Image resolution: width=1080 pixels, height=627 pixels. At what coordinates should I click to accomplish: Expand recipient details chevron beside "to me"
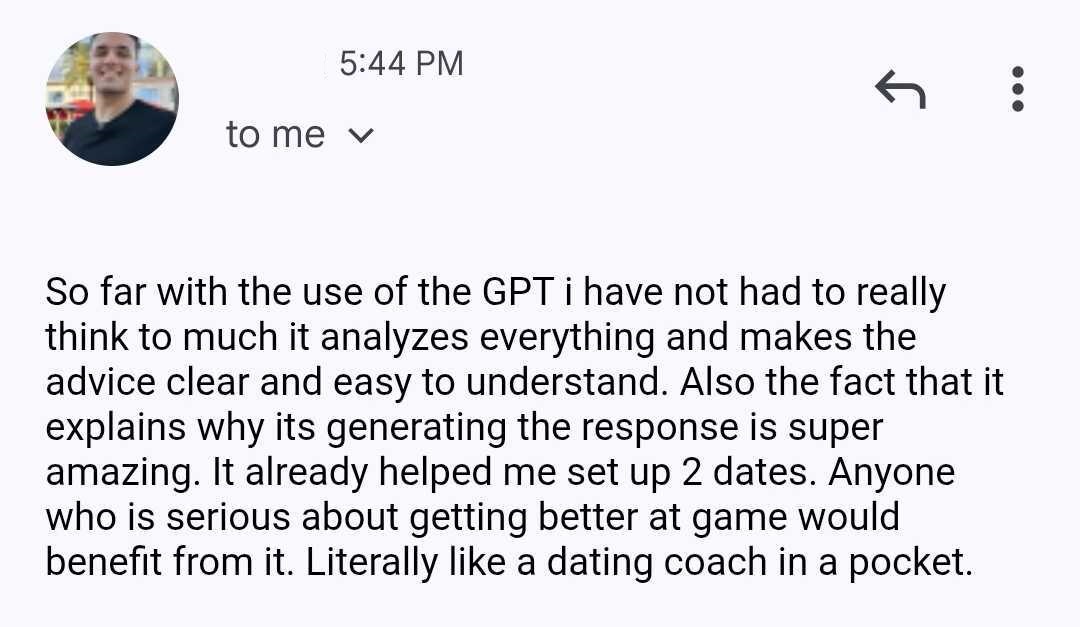(x=360, y=135)
